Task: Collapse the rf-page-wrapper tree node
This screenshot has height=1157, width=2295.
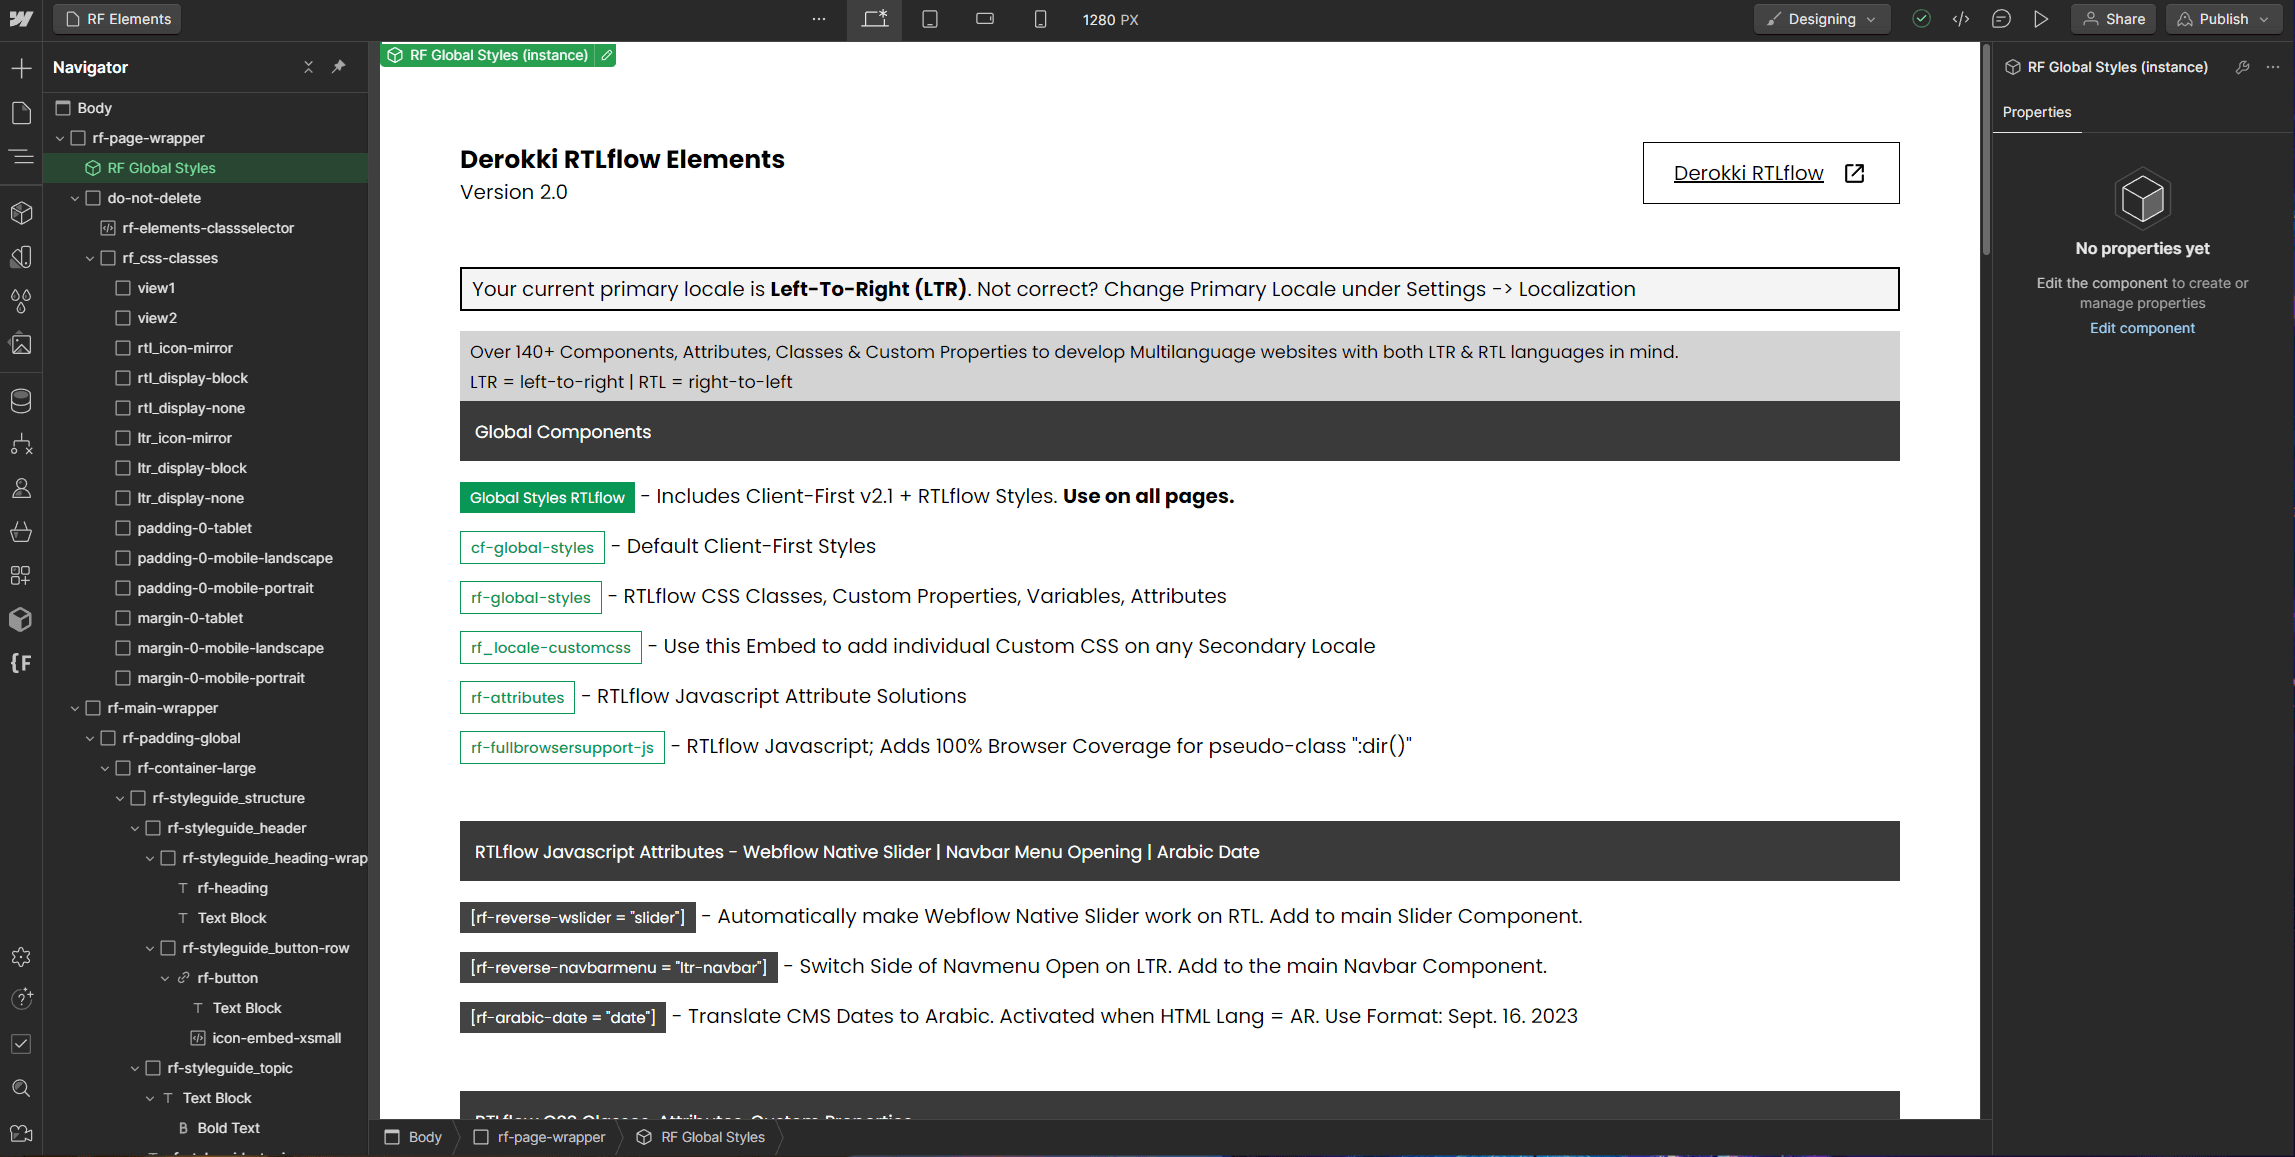Action: [x=60, y=138]
